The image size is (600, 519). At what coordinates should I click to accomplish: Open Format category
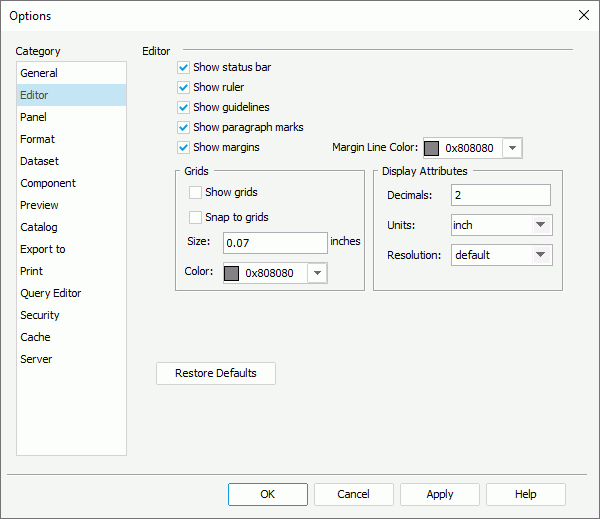[x=71, y=139]
